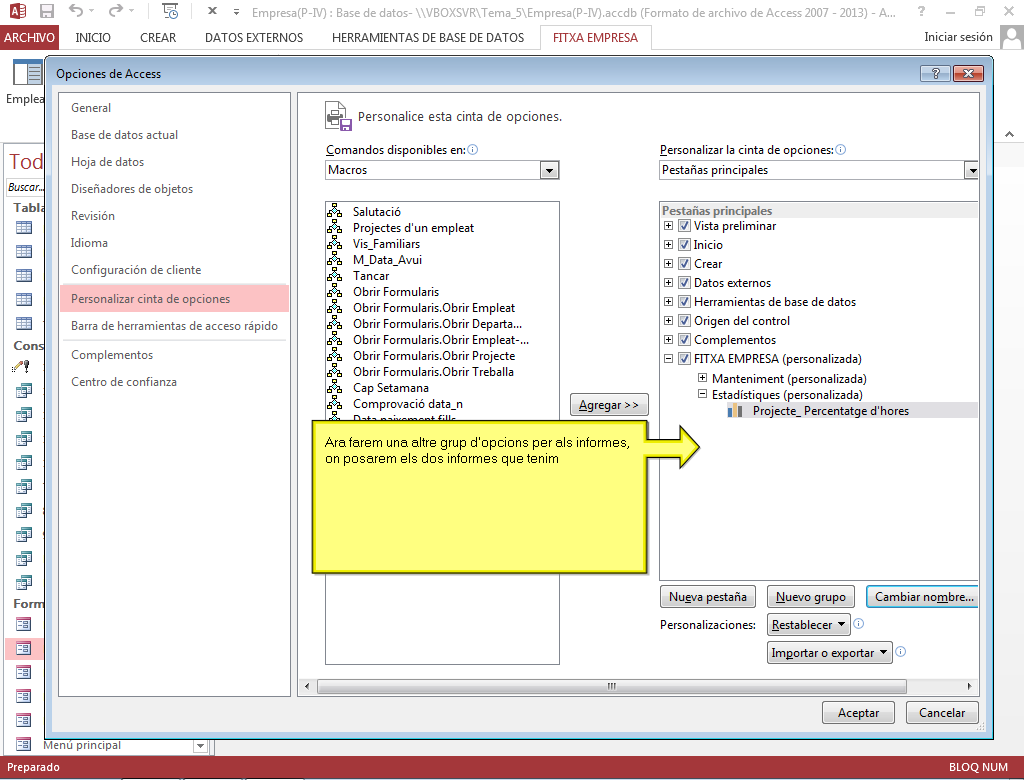This screenshot has width=1024, height=780.
Task: Click info icon beside Personalizar la cinta de opciones
Action: [840, 150]
